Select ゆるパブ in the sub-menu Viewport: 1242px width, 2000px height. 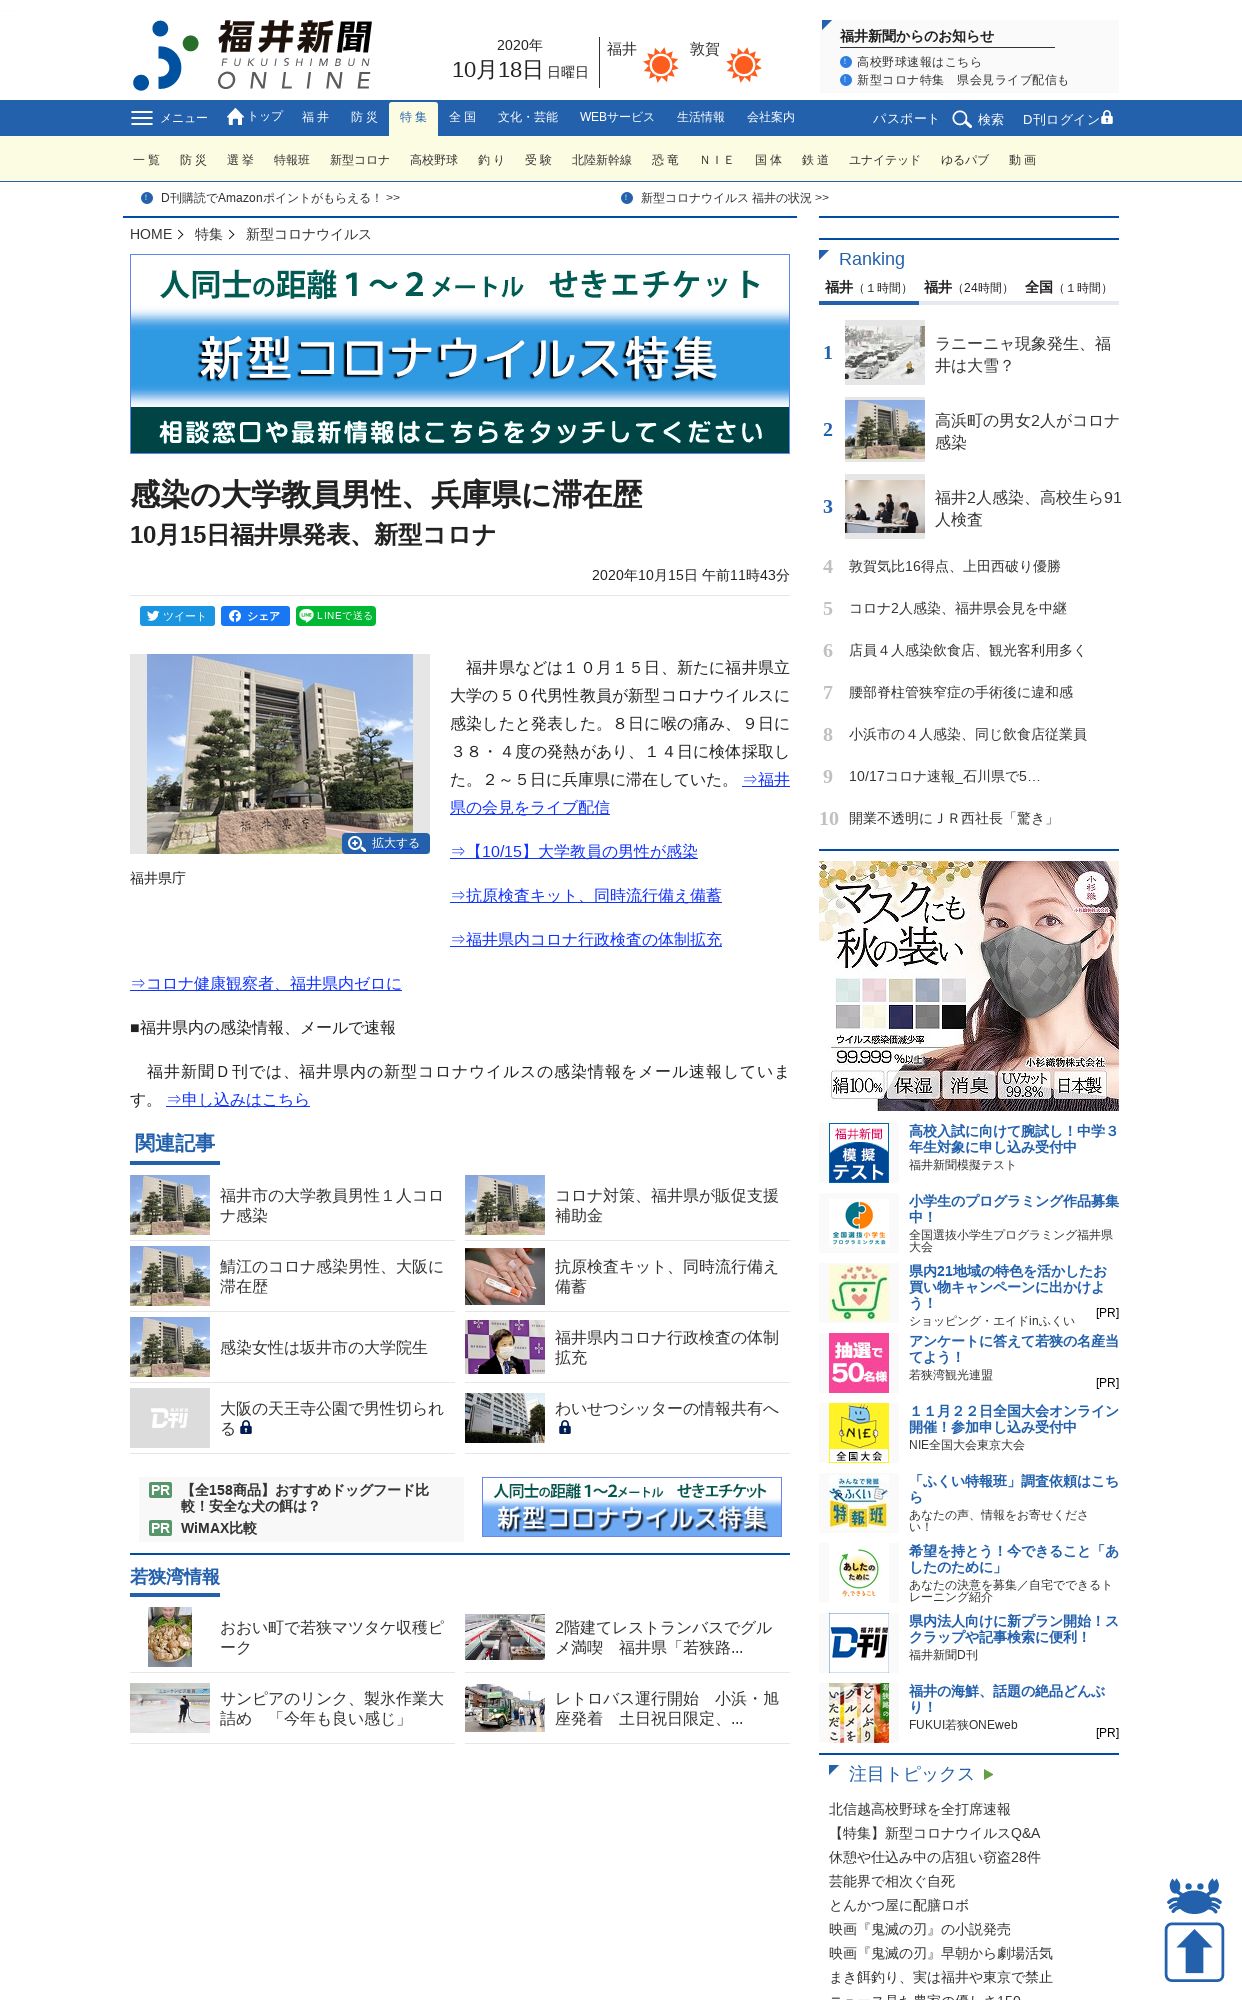965,160
